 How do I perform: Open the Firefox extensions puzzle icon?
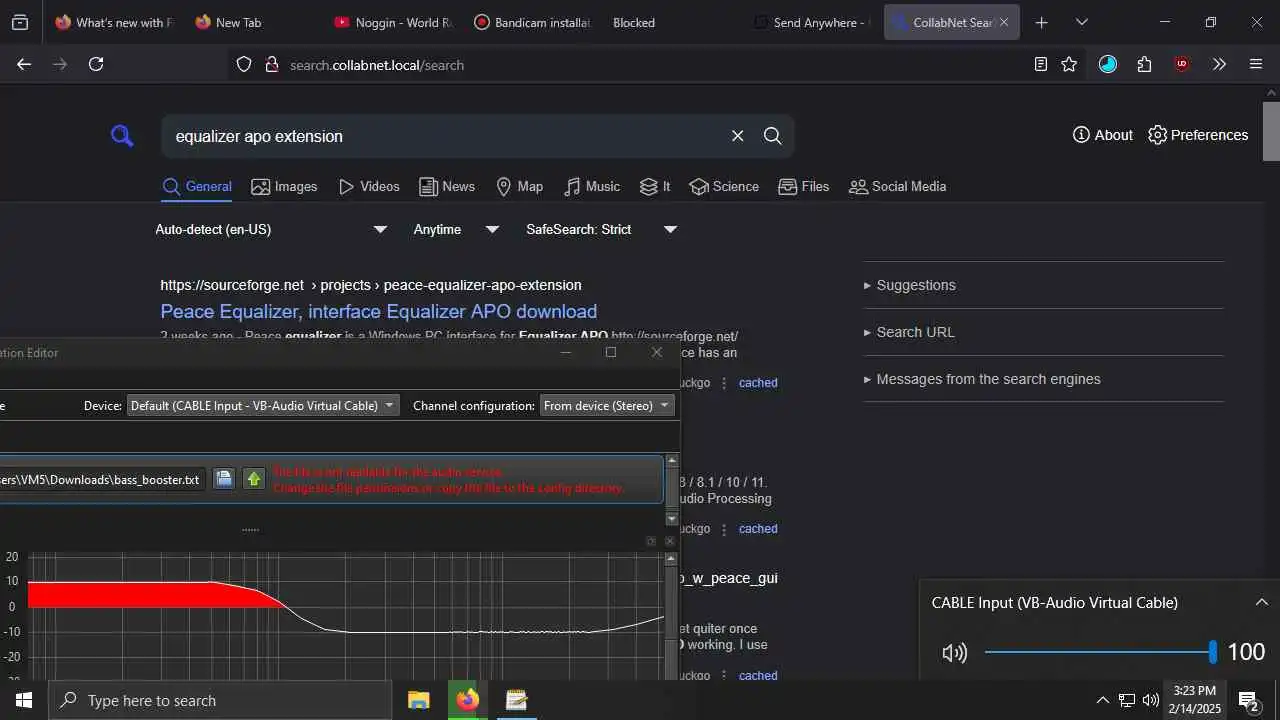click(1144, 64)
